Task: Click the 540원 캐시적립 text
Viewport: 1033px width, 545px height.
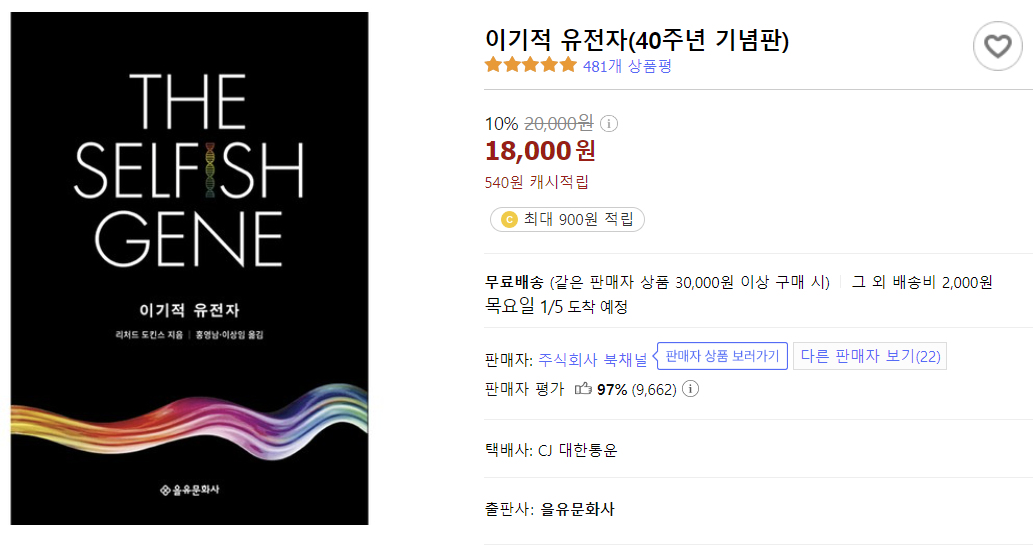Action: point(537,182)
